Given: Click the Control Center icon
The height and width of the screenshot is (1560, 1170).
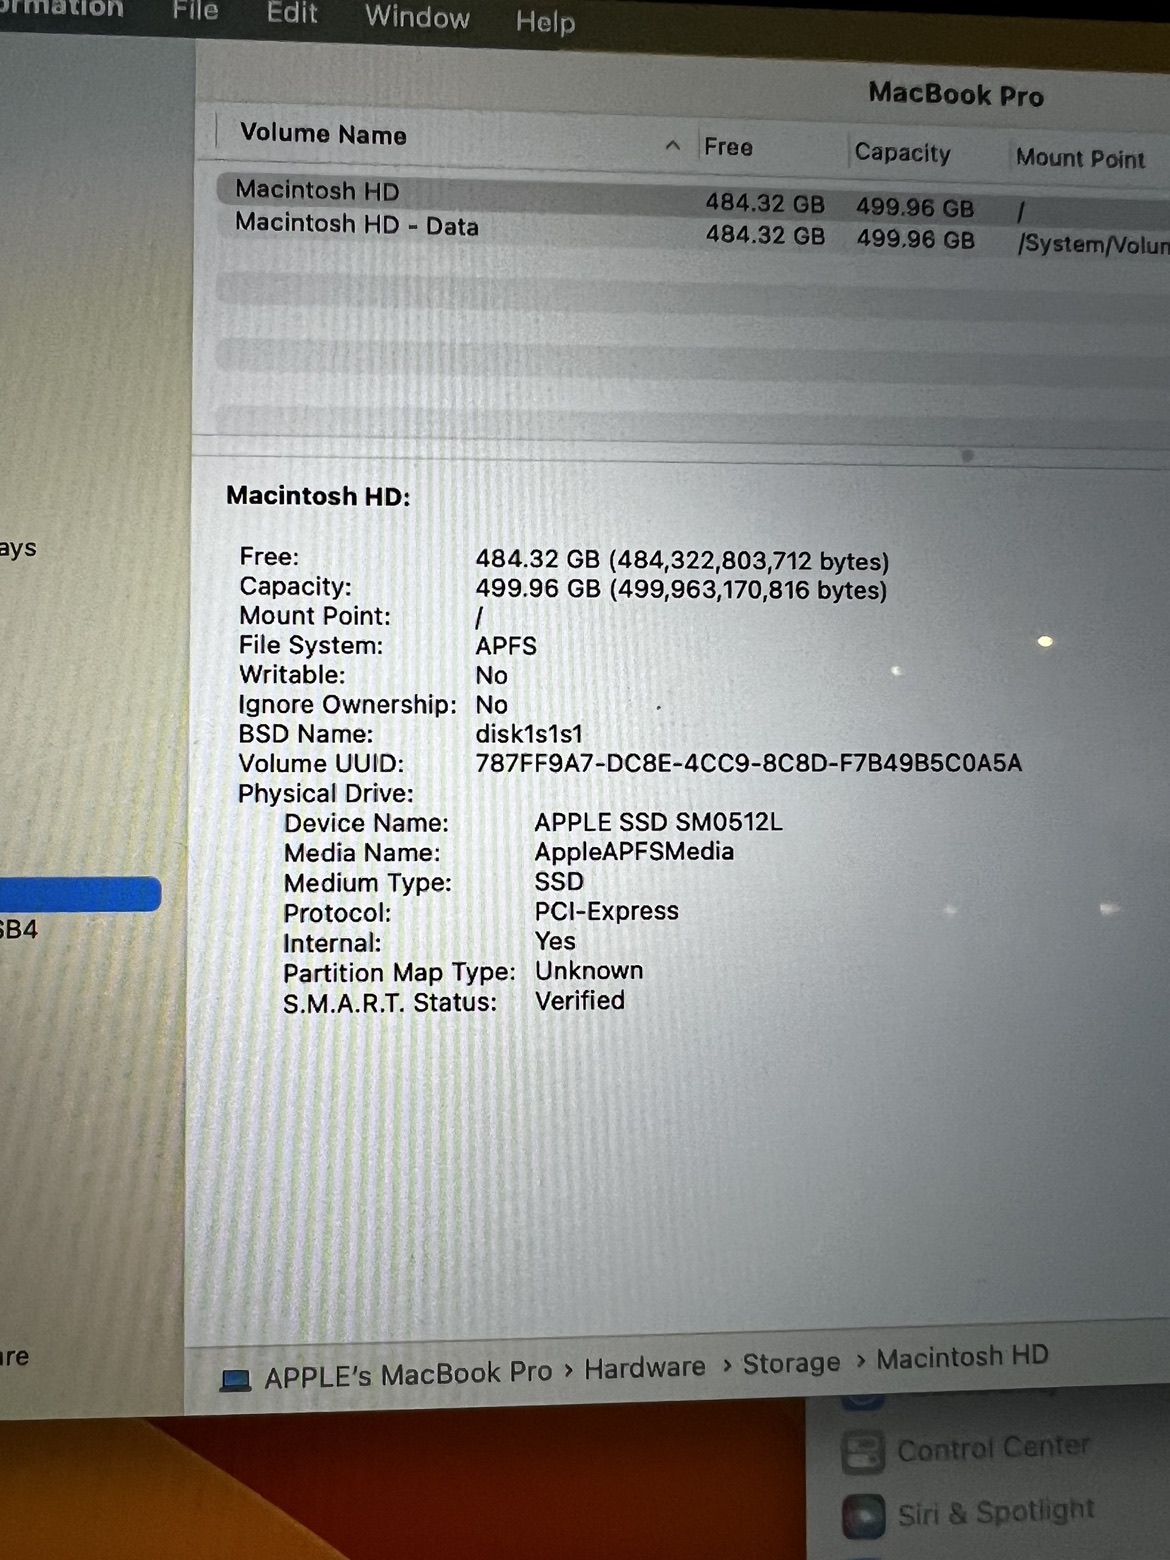Looking at the screenshot, I should click(x=863, y=1451).
